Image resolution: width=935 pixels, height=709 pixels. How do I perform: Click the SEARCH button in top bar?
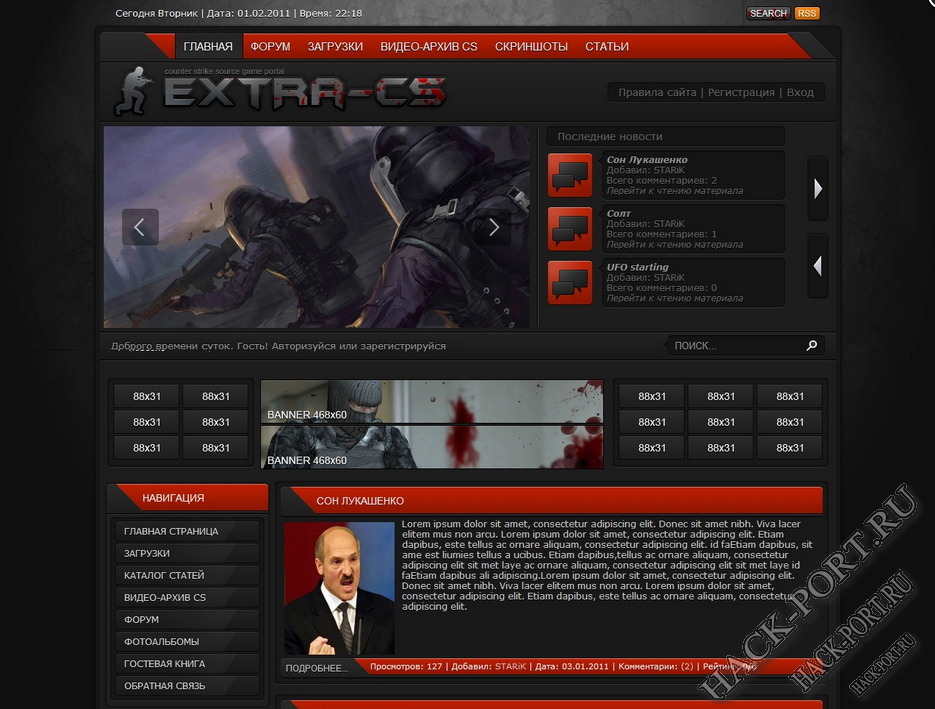click(768, 13)
